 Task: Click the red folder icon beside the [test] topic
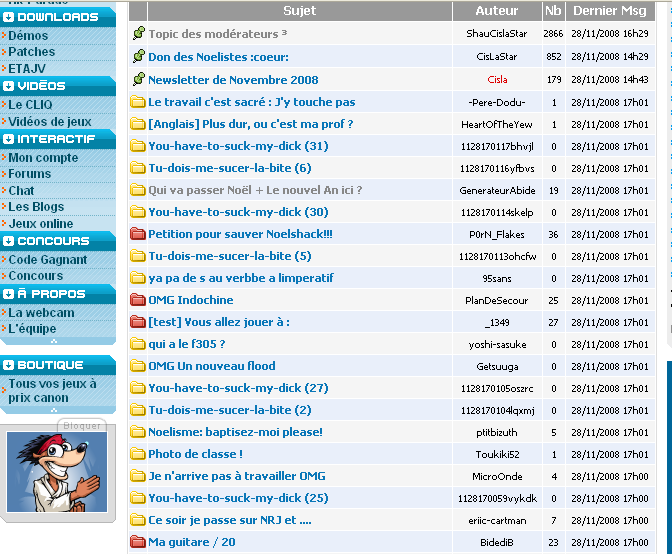click(x=138, y=322)
